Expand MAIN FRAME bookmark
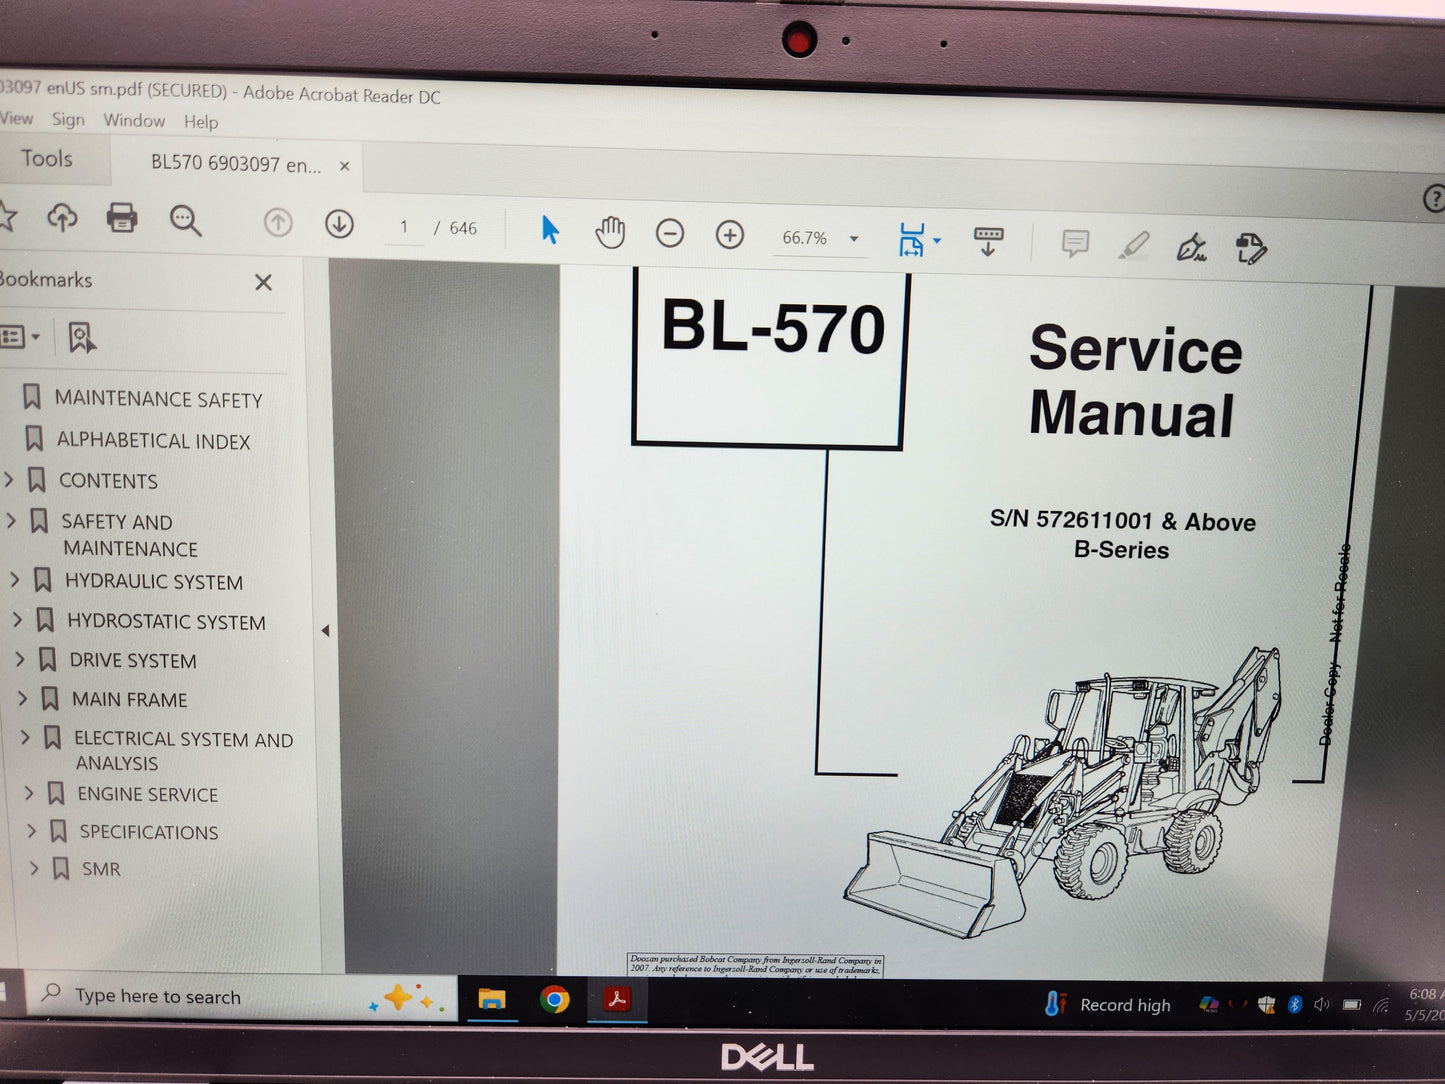The width and height of the screenshot is (1445, 1084). point(23,698)
